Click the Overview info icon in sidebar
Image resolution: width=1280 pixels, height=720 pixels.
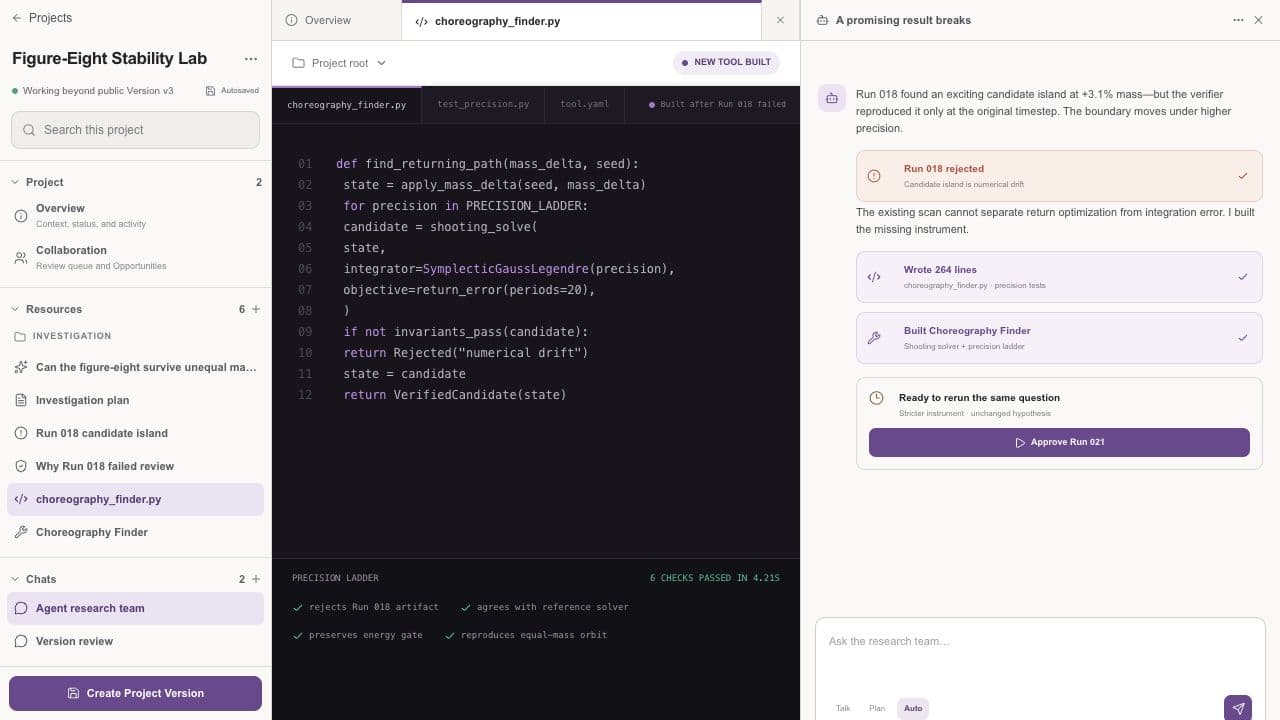coord(21,216)
